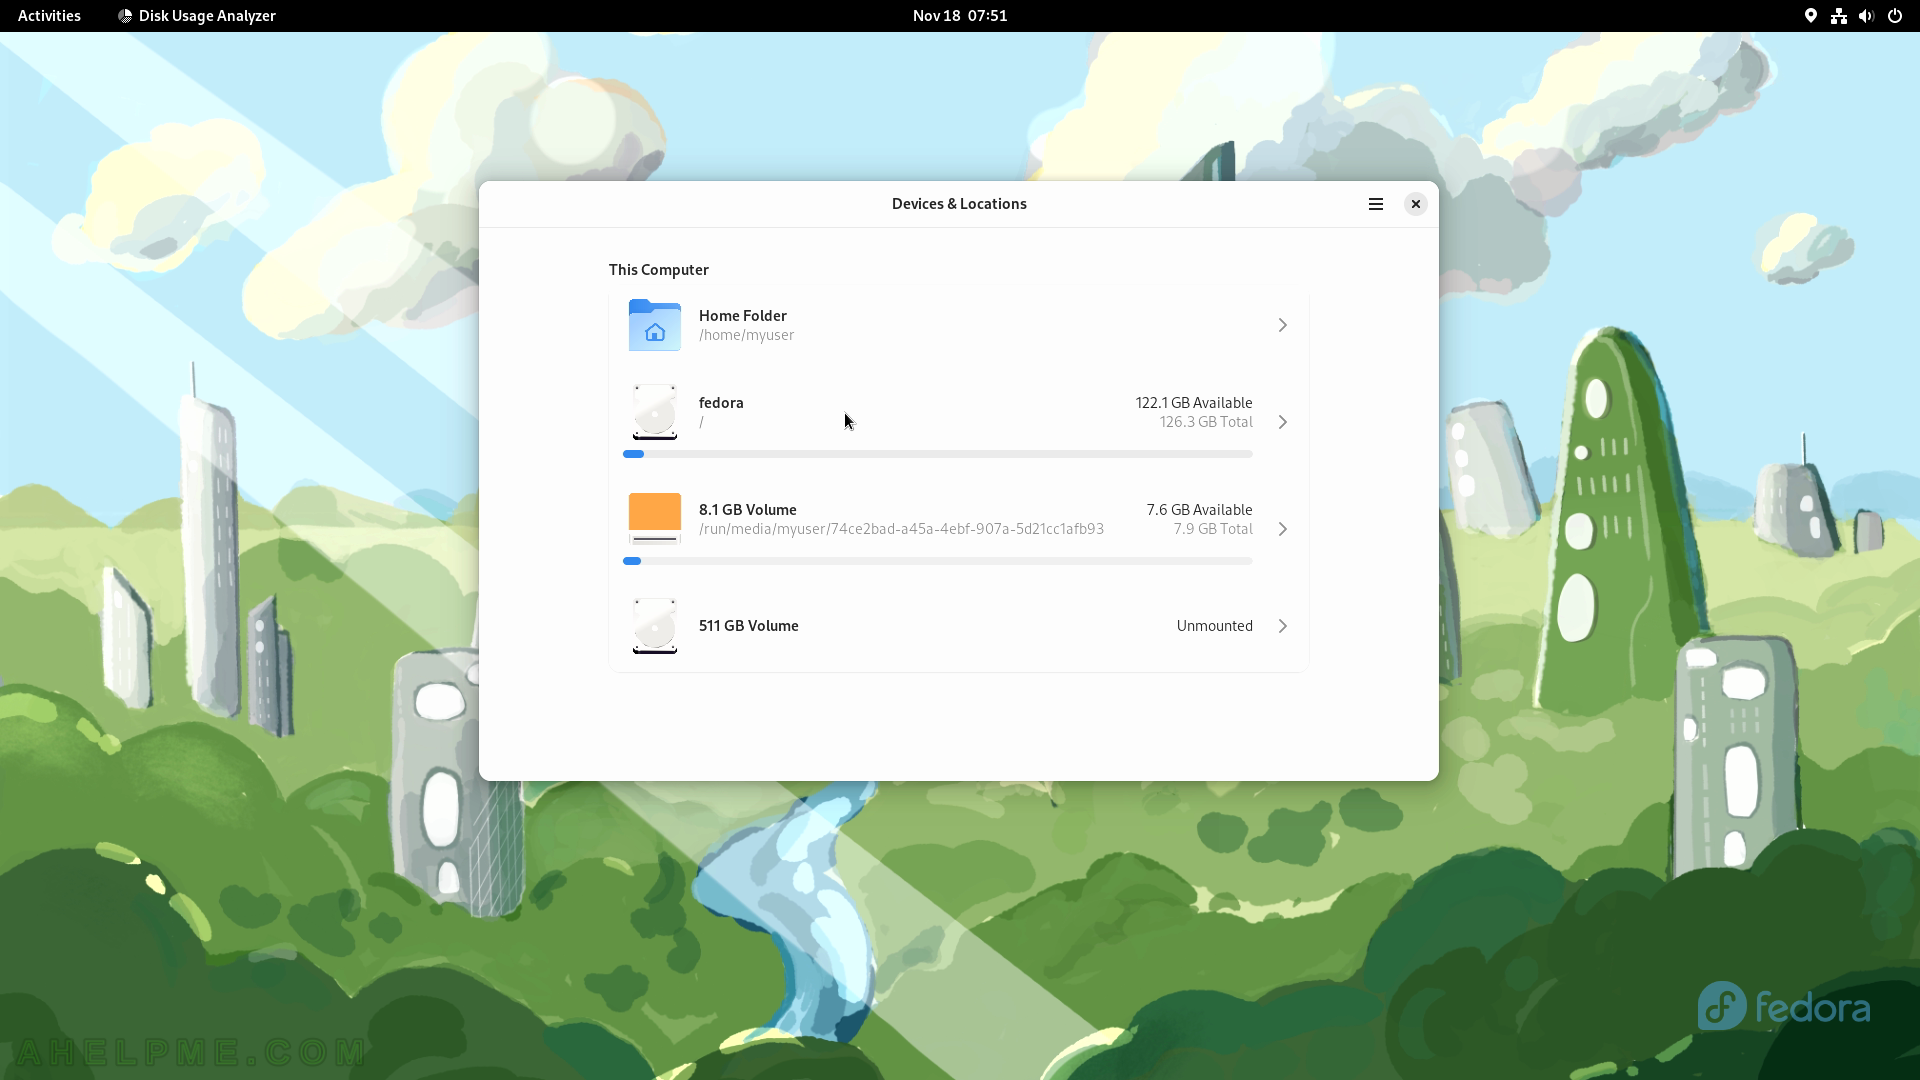Click the volume speaker icon in top bar

point(1866,16)
